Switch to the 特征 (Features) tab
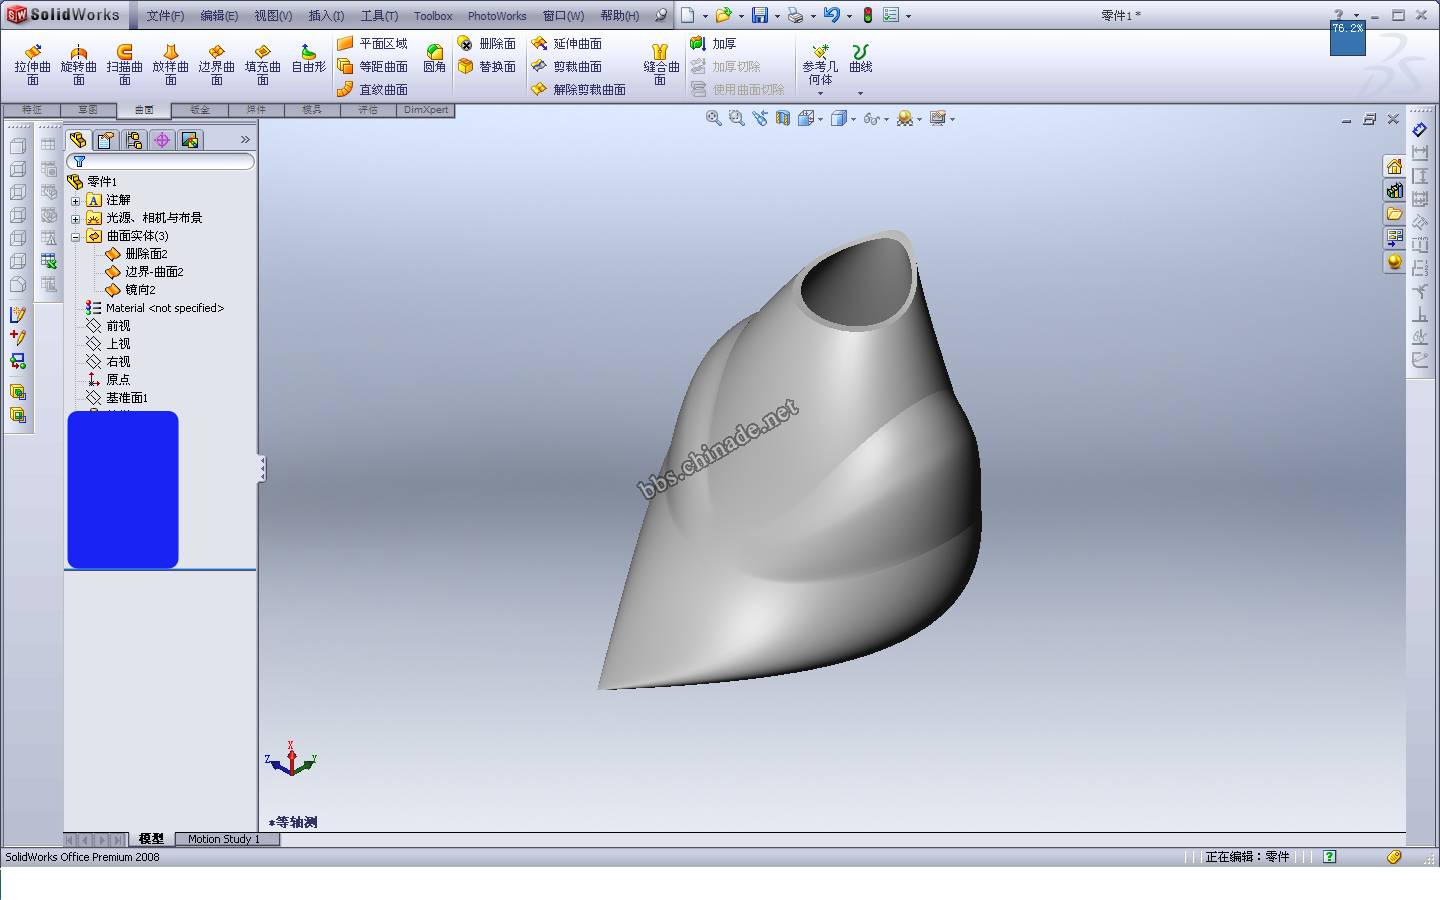 [x=32, y=110]
